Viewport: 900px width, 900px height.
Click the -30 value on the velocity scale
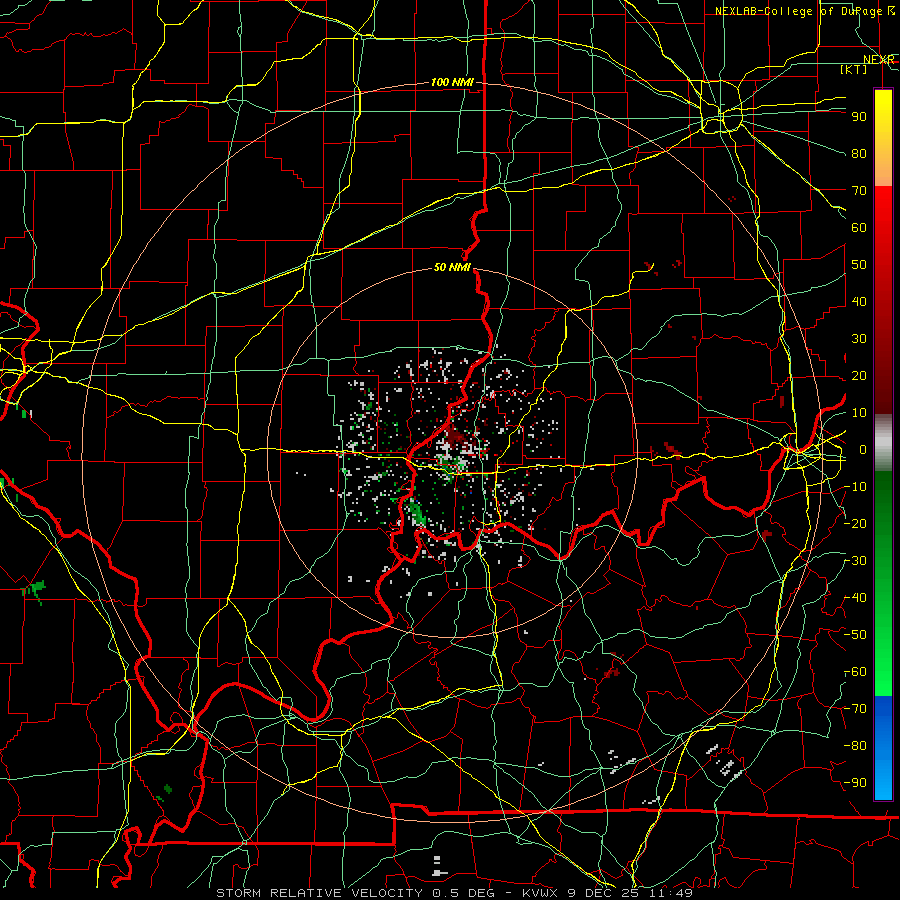(856, 561)
